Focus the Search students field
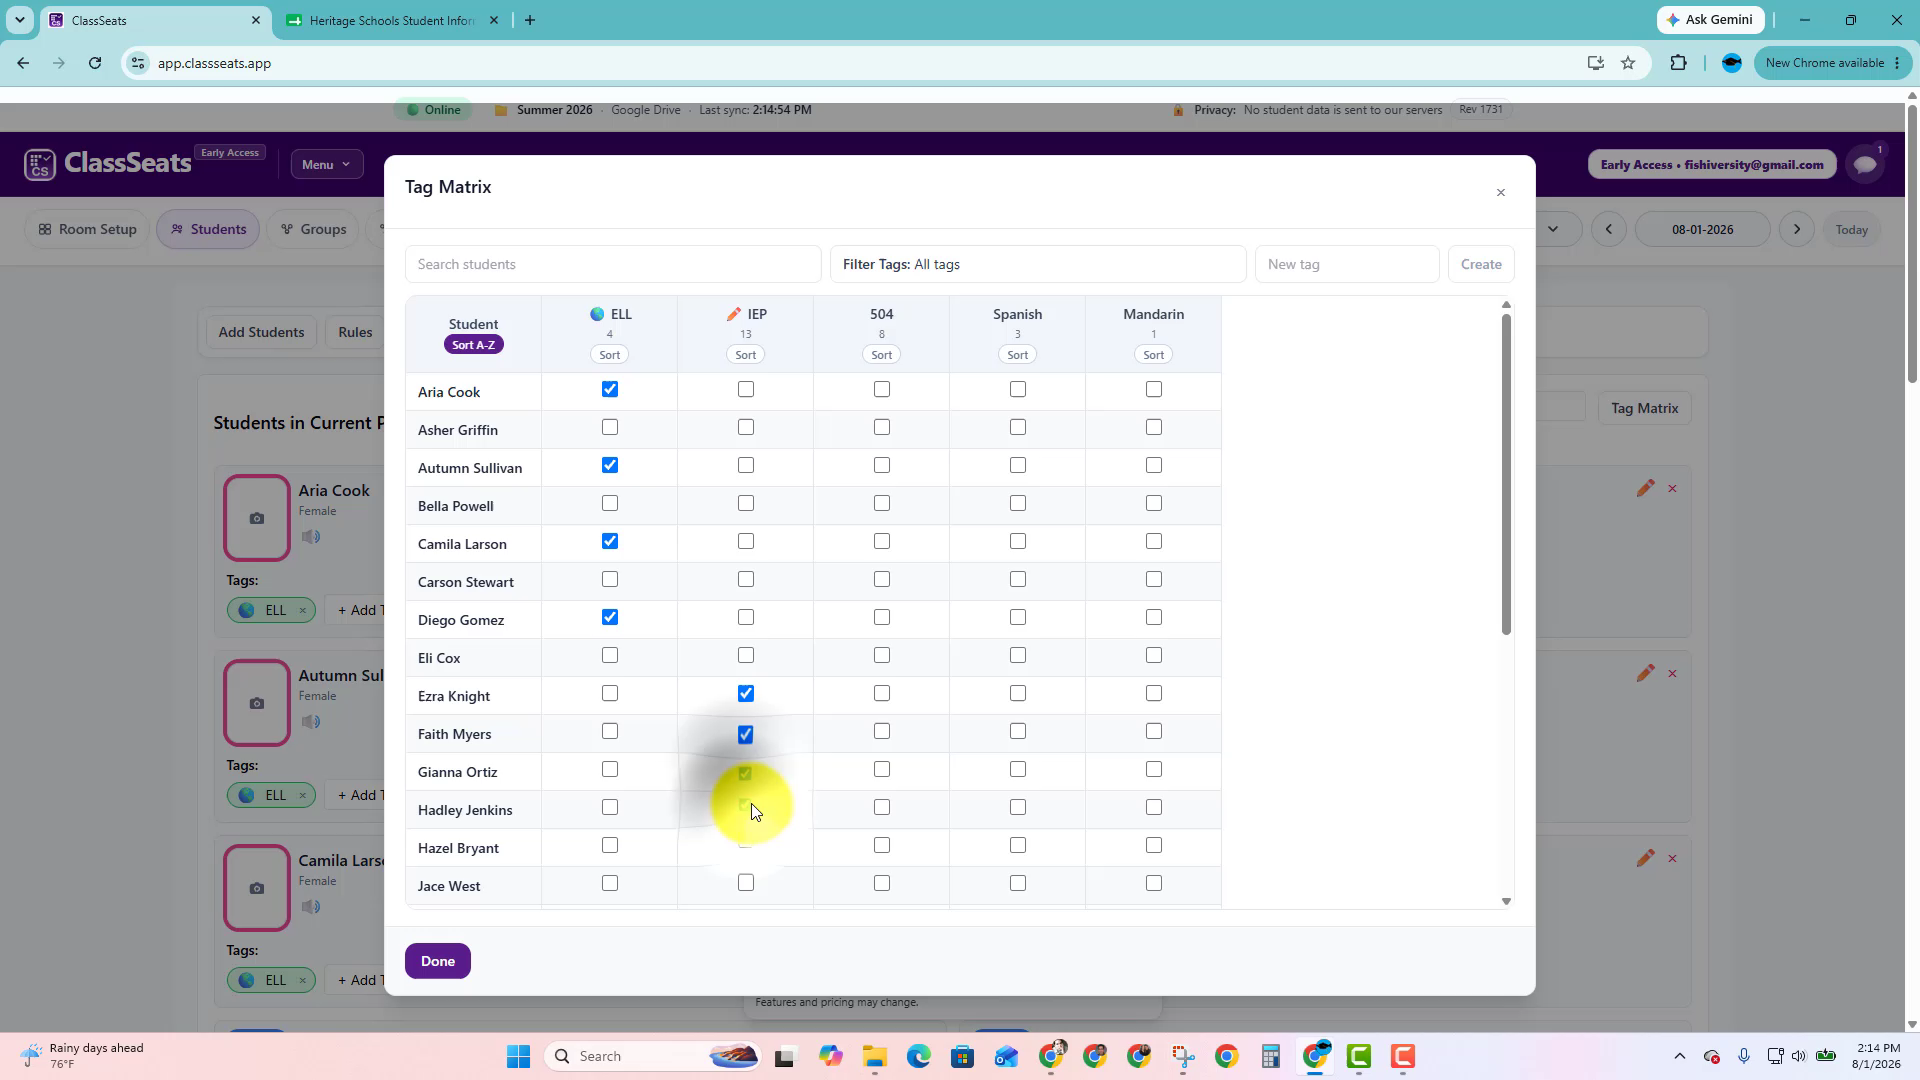The width and height of the screenshot is (1920, 1080). coord(613,264)
